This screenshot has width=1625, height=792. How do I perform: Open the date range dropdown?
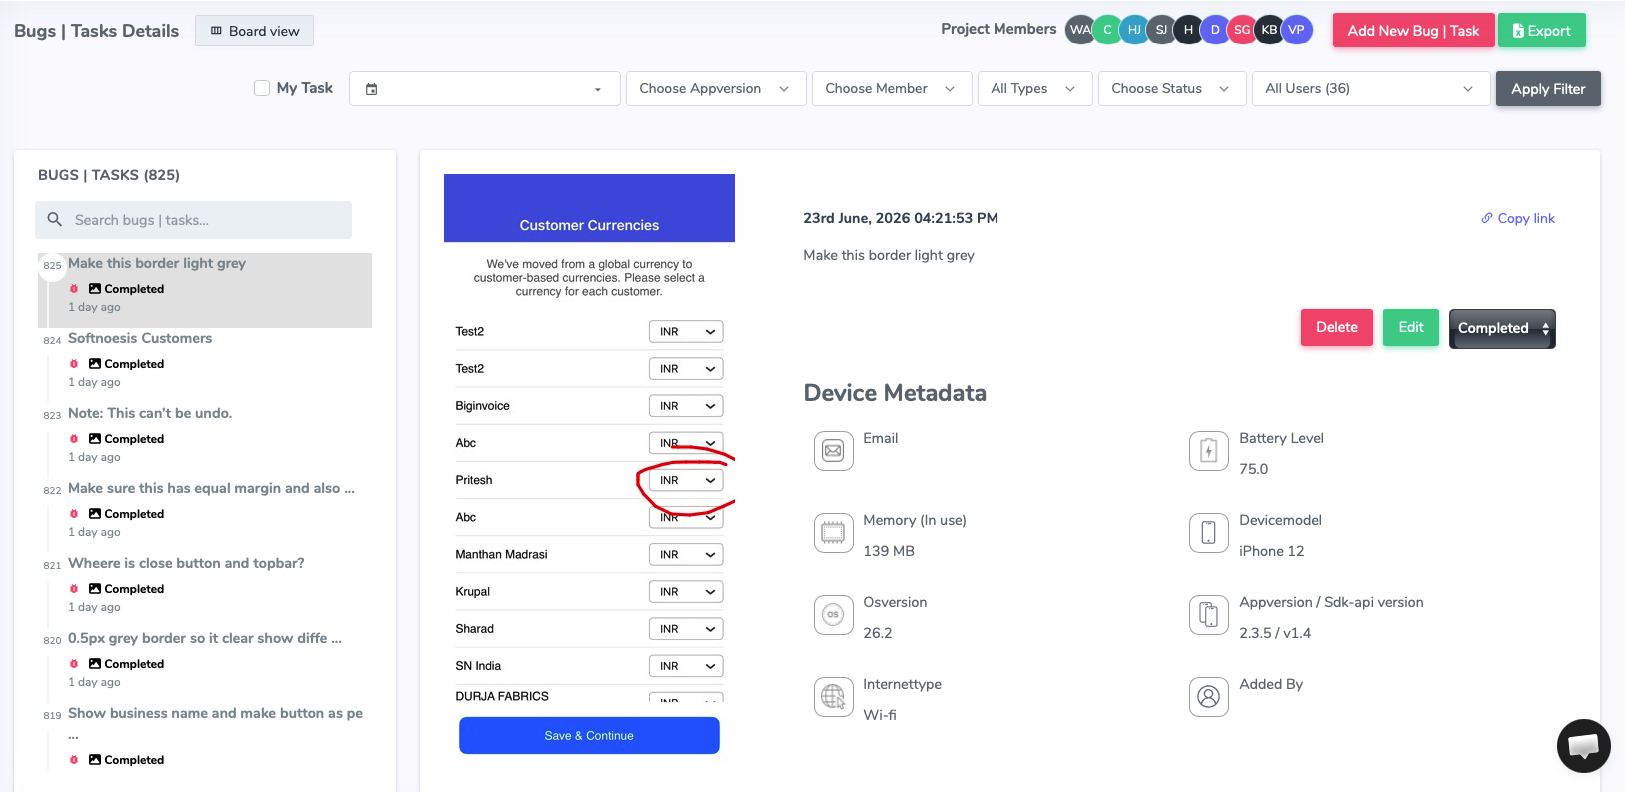(485, 89)
